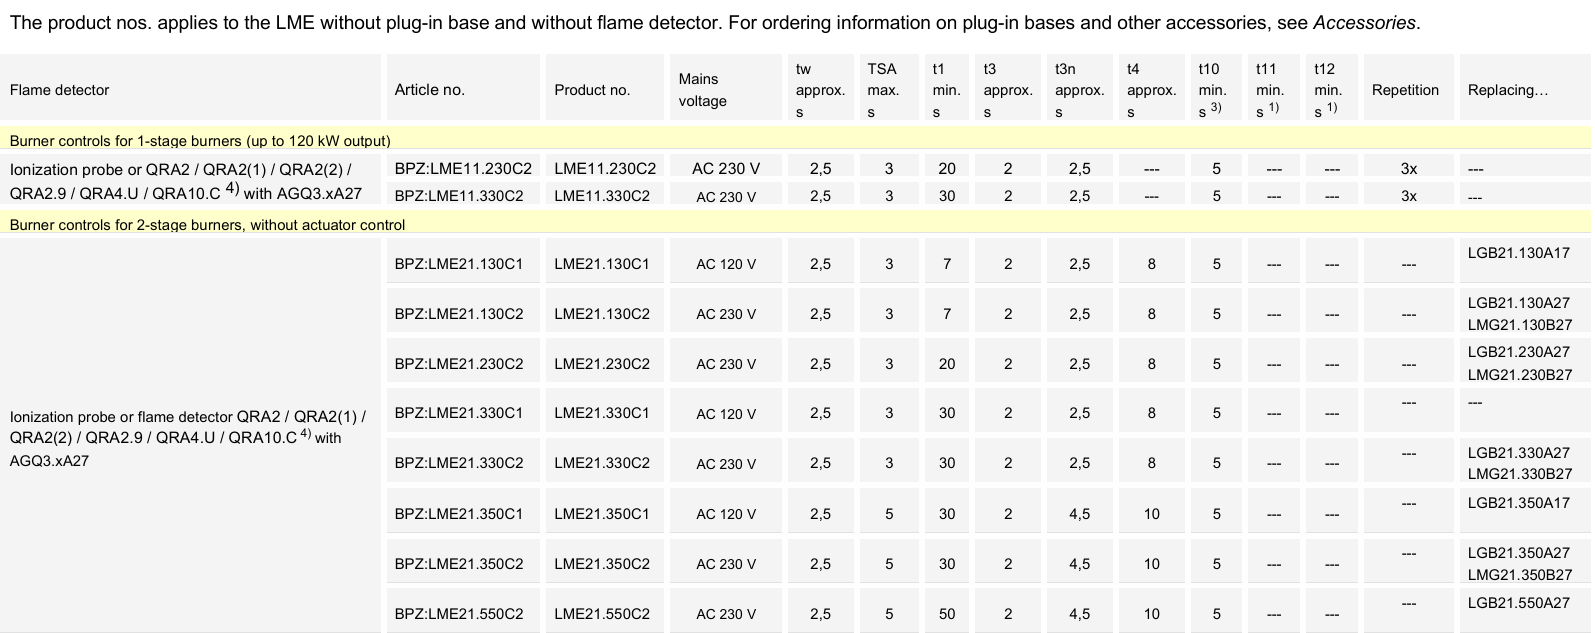Image resolution: width=1595 pixels, height=633 pixels.
Task: Click article number BPZ:LME21.130C1
Action: 459,264
